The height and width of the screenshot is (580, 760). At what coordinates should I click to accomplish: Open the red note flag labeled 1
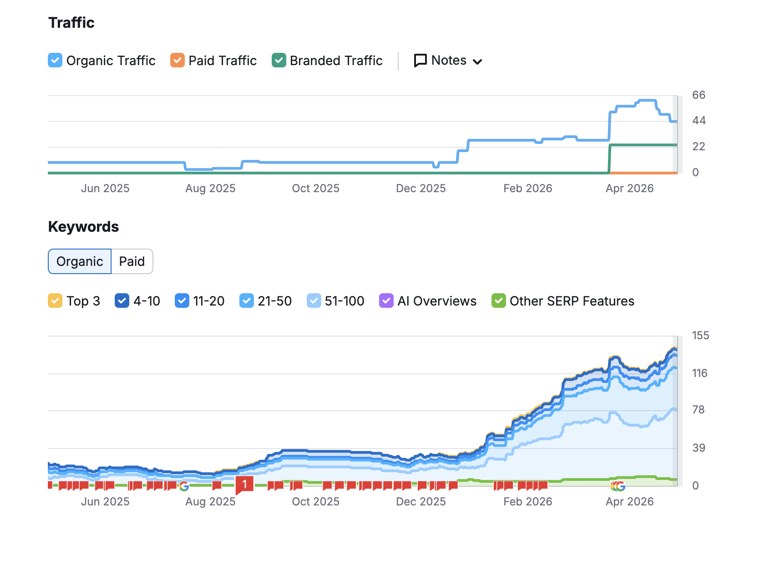245,484
